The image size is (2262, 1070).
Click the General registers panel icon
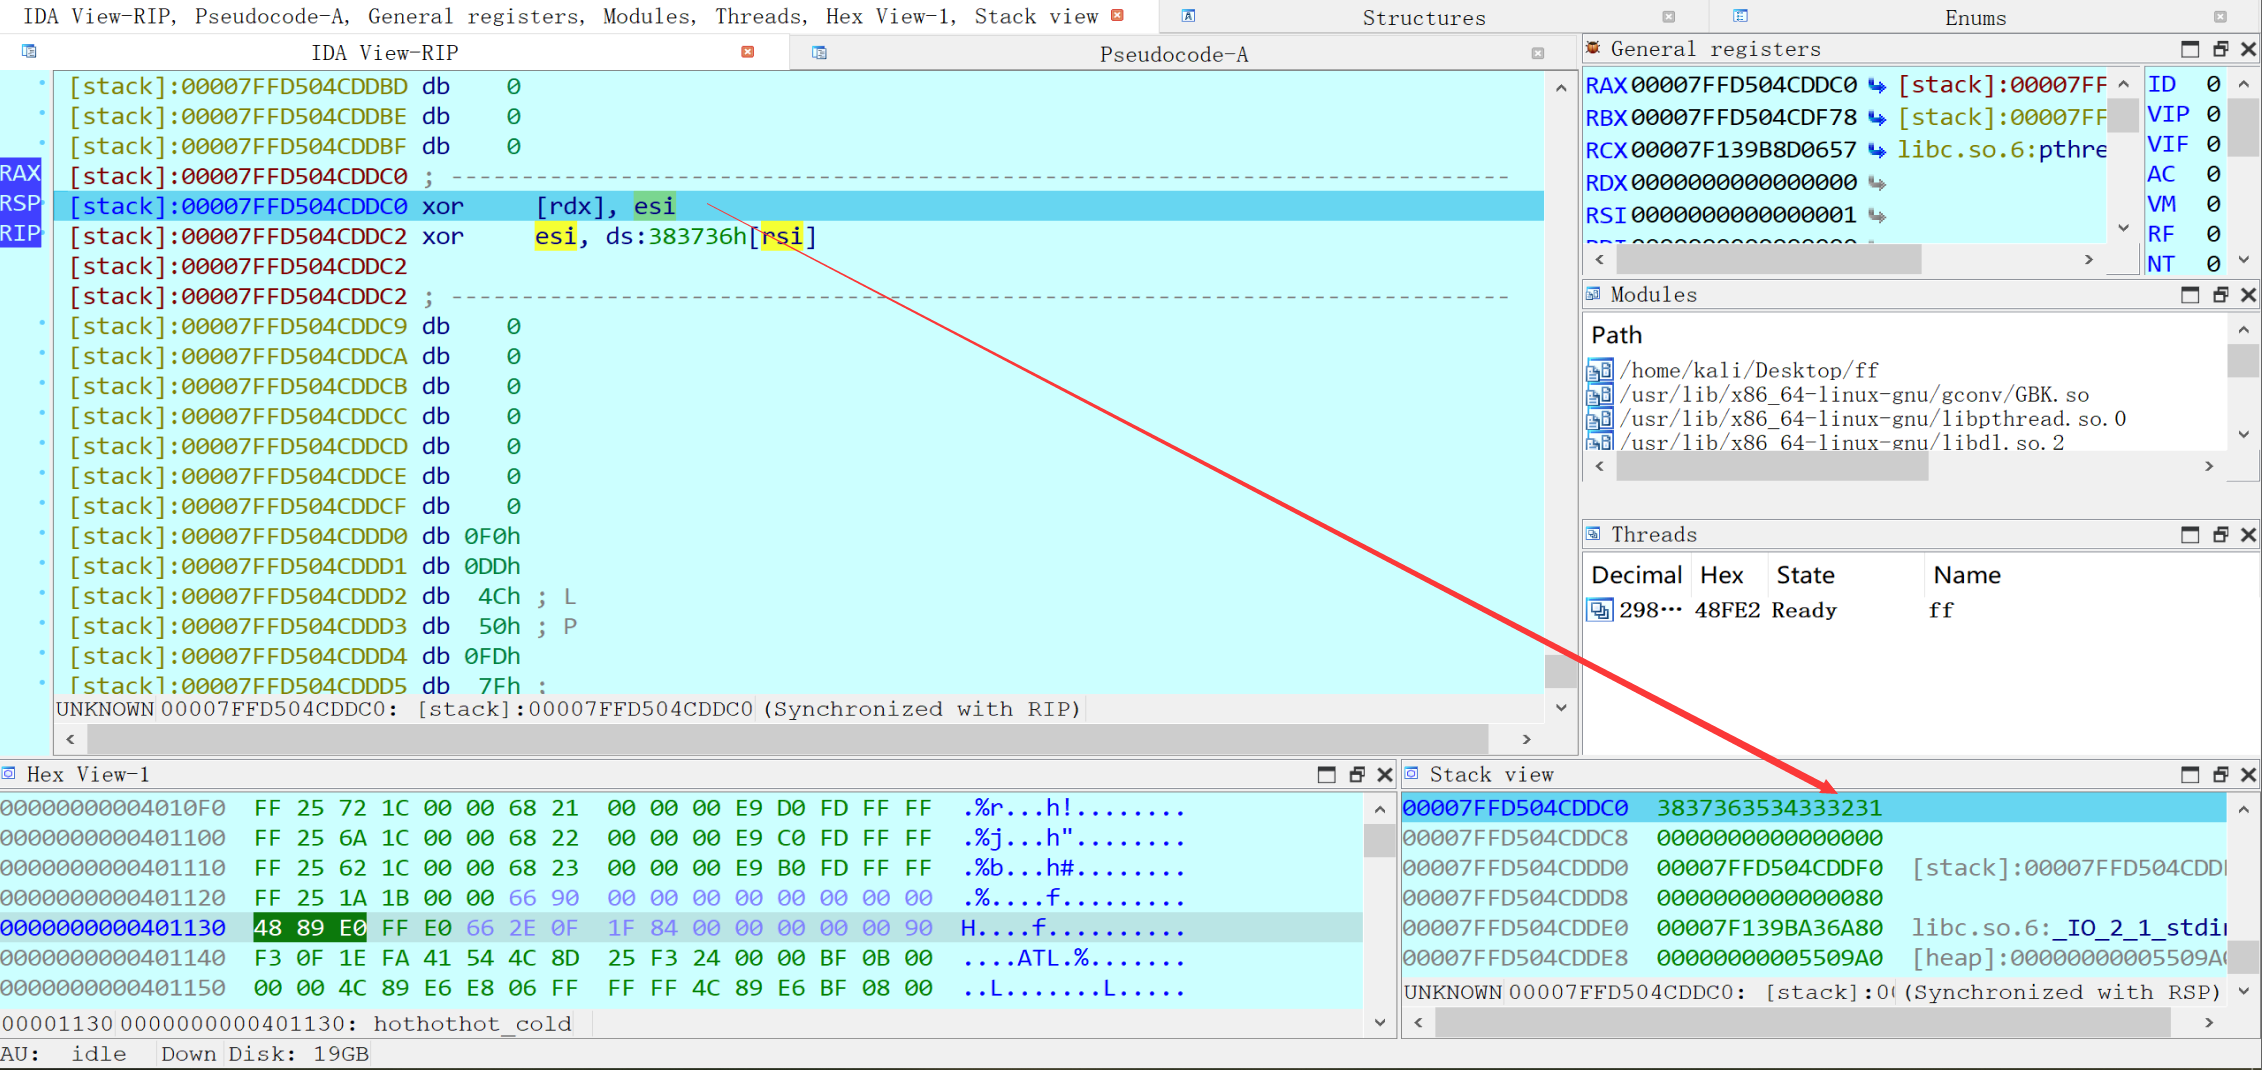(1594, 48)
